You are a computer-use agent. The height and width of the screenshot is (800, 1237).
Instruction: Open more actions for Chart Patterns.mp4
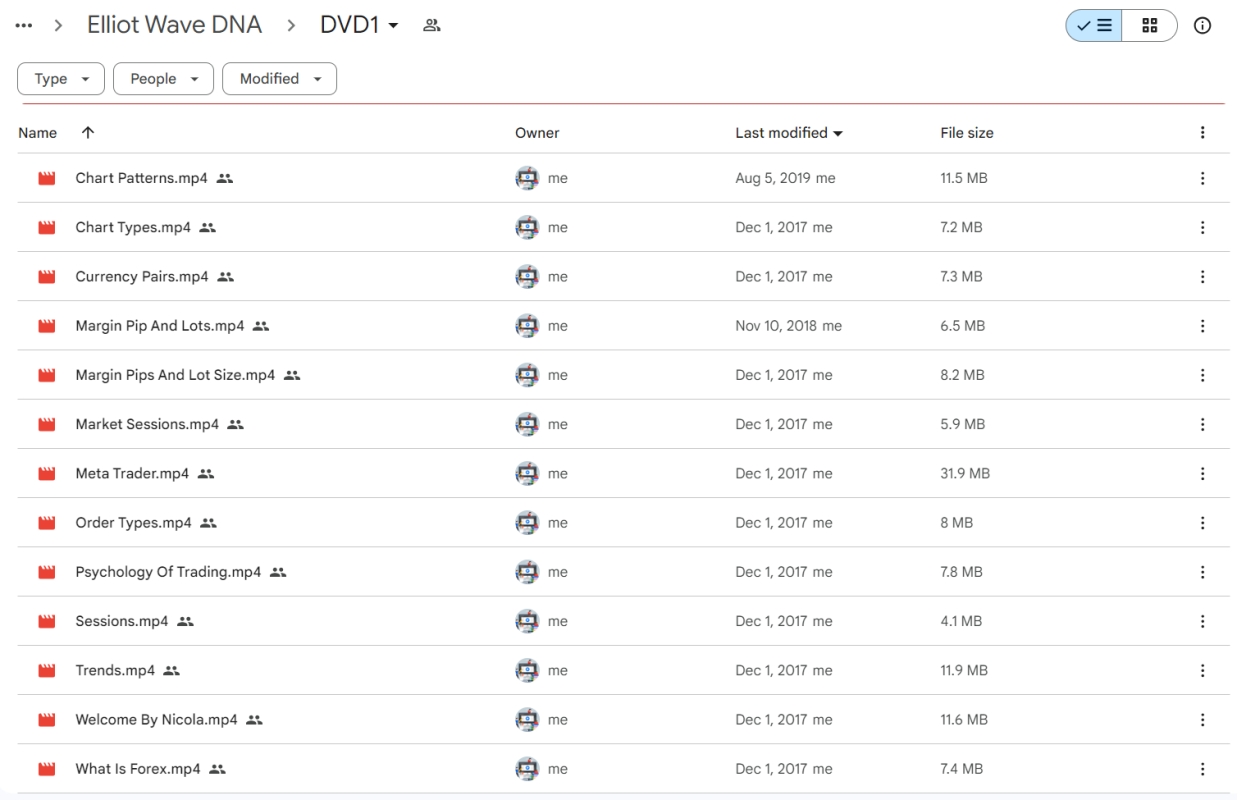(x=1202, y=178)
